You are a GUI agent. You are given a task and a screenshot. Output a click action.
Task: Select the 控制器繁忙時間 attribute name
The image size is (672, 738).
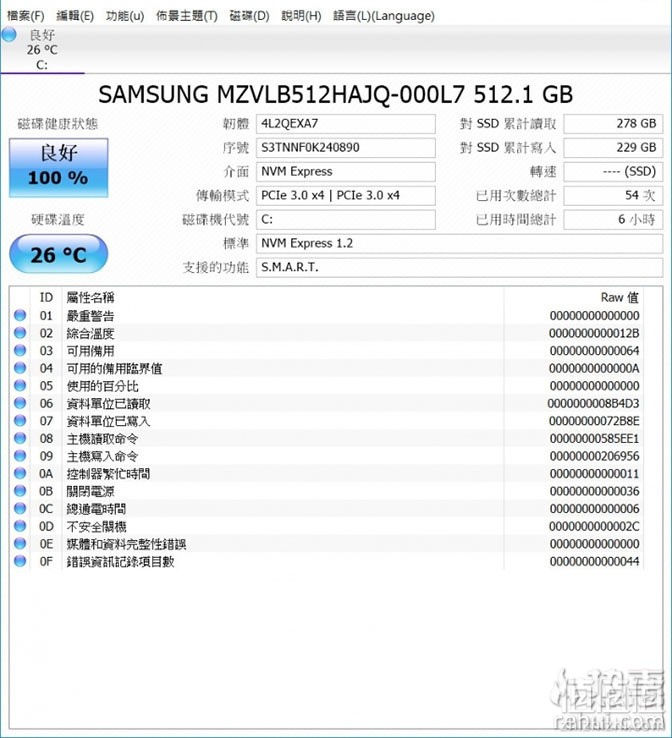109,474
